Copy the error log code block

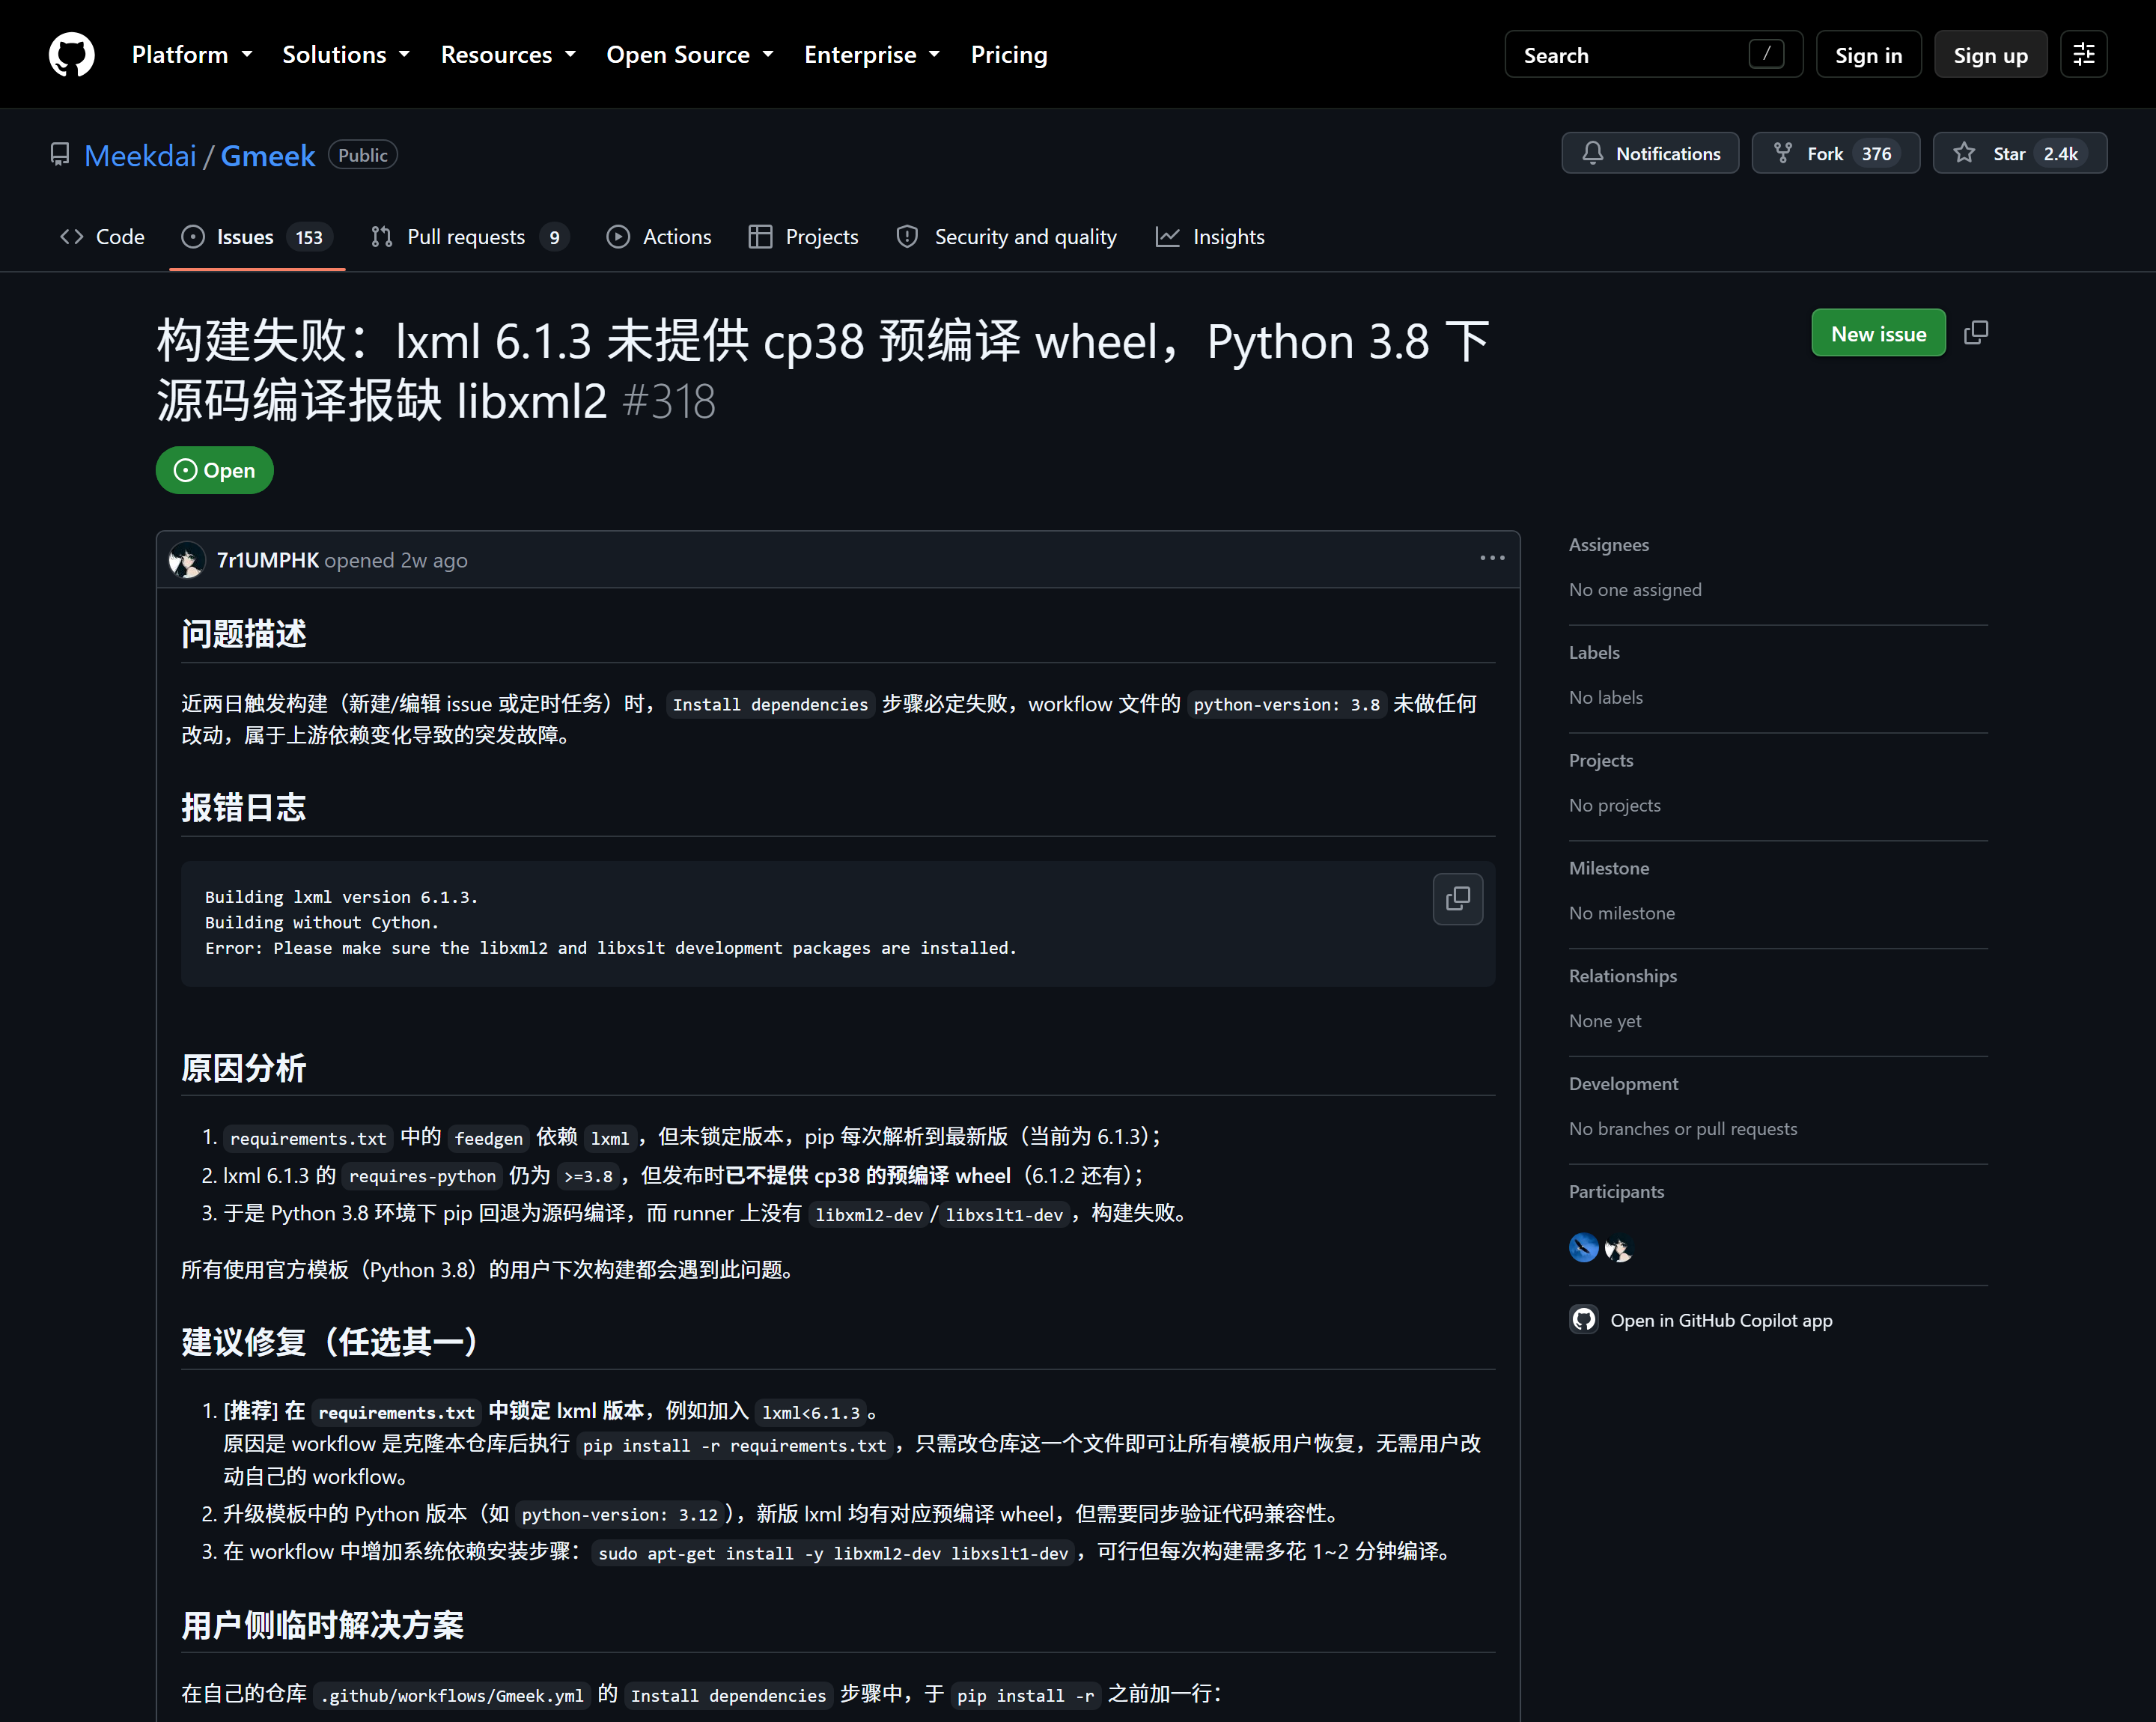pos(1458,898)
